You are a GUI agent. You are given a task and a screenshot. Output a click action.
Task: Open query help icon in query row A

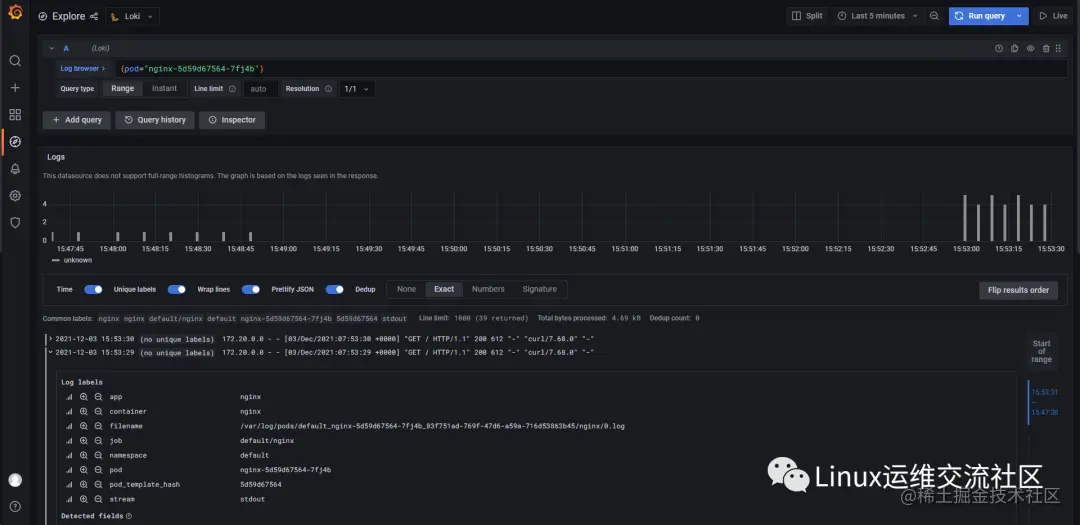999,48
